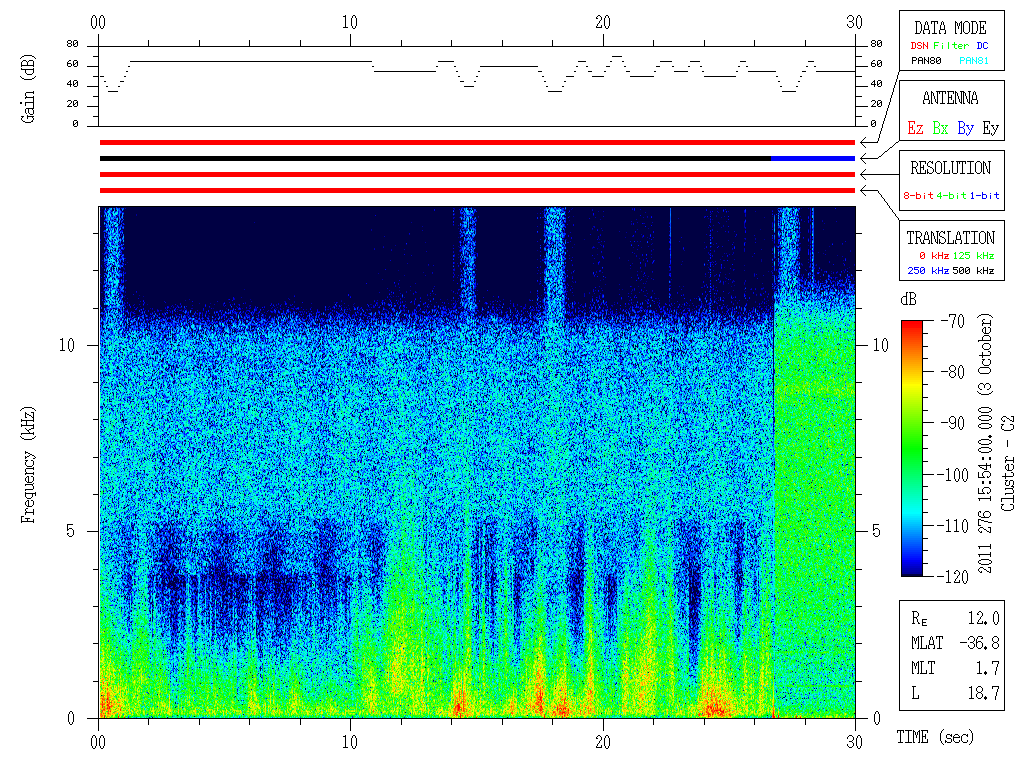1024x768 pixels.
Task: Click the Gain (dB) axis label
Action: (27, 89)
